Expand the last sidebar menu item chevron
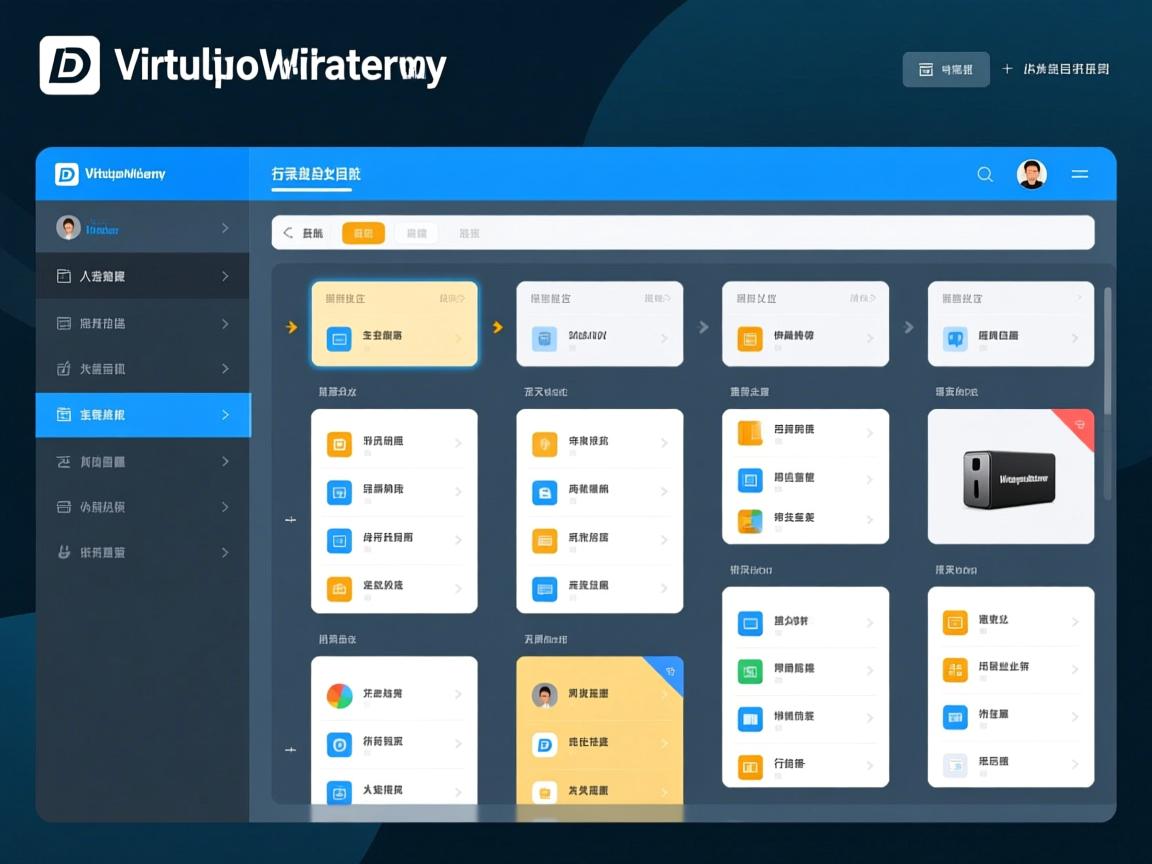Image resolution: width=1152 pixels, height=864 pixels. (225, 553)
